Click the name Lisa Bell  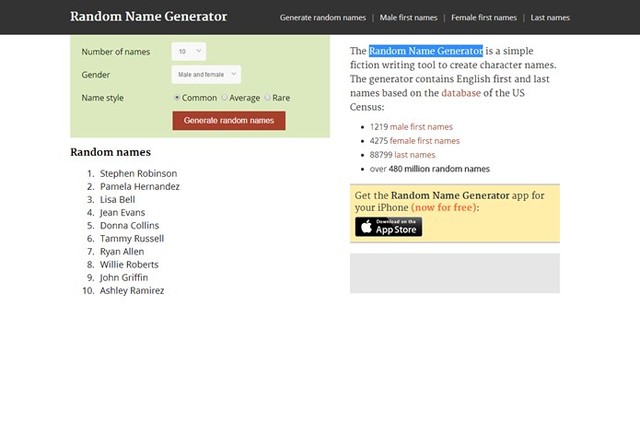pos(118,200)
